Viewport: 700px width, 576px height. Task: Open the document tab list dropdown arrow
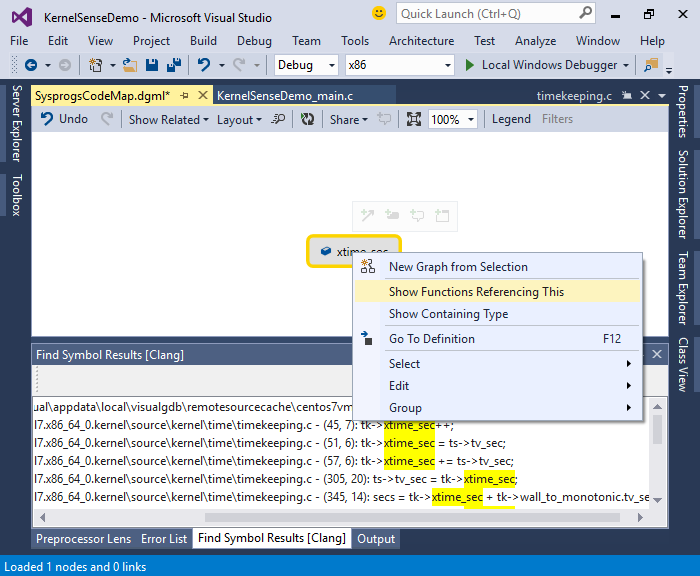(662, 96)
